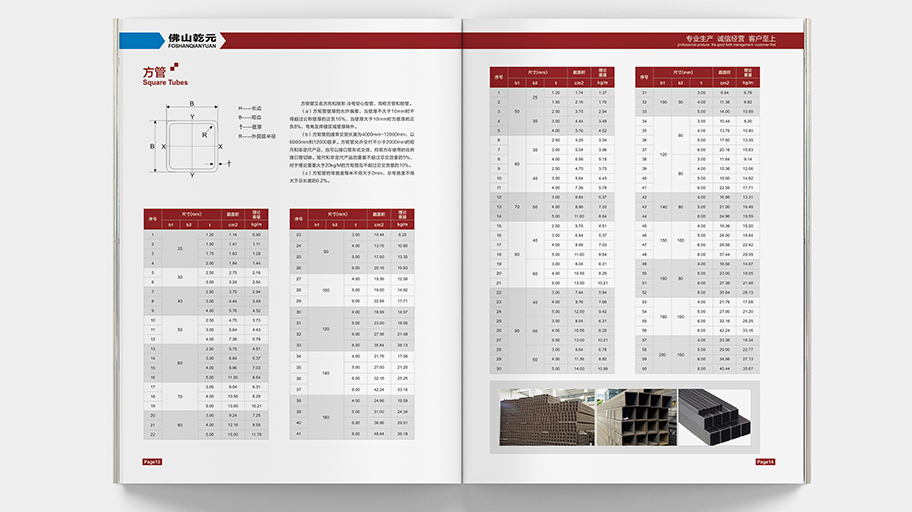This screenshot has width=912, height=512.
Task: Click the '140' size cell in left page's second table
Action: 326,373
